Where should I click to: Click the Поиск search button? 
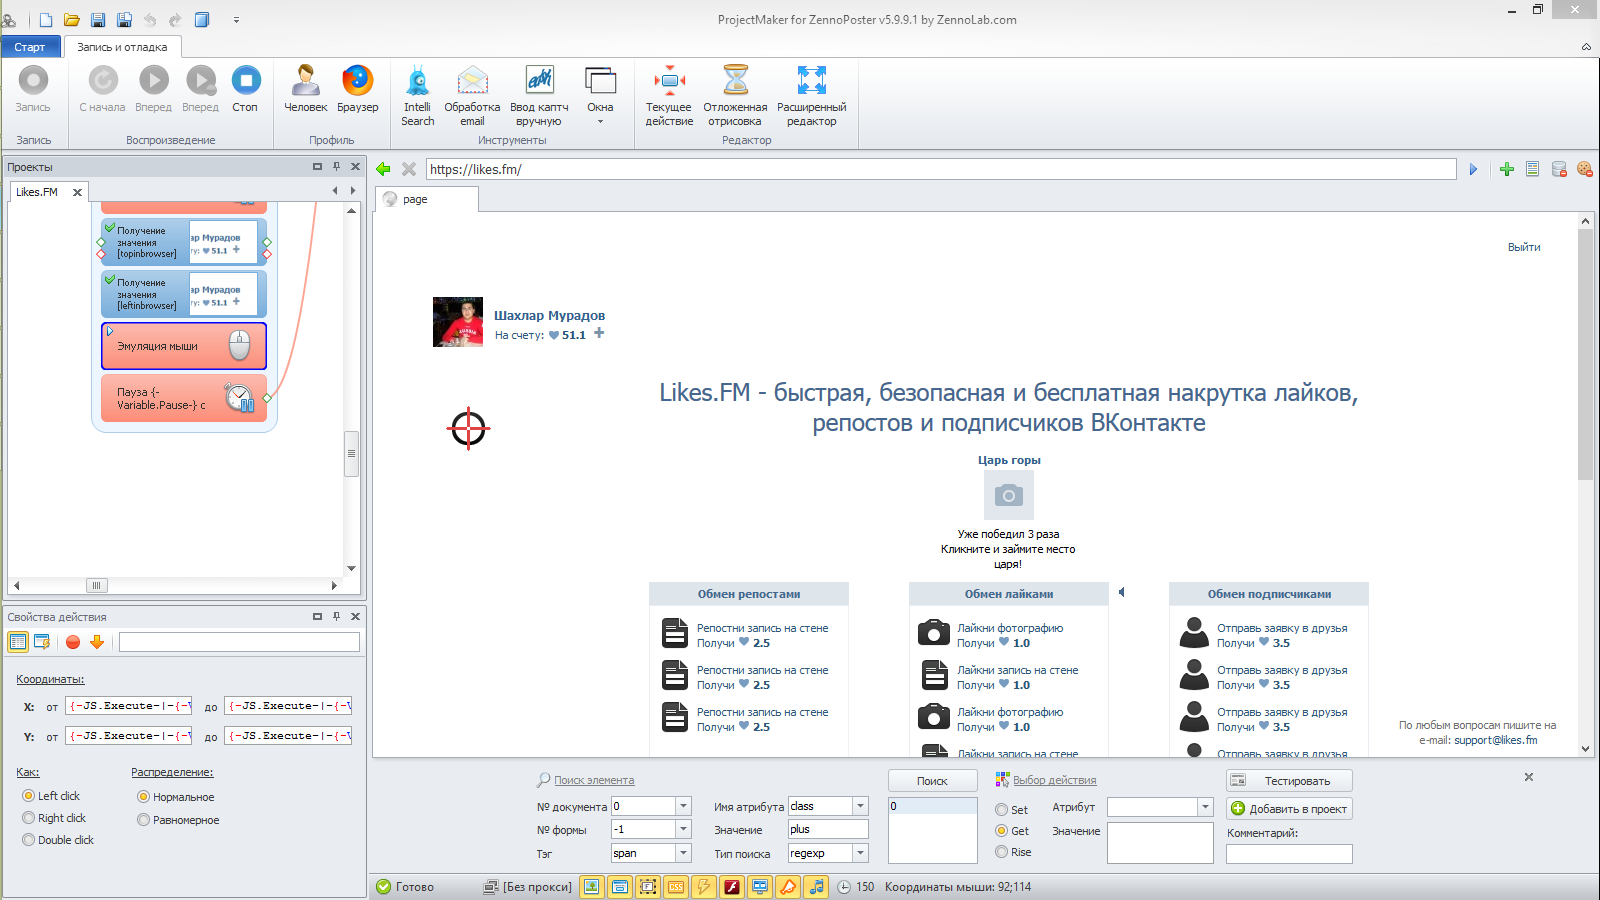point(932,781)
